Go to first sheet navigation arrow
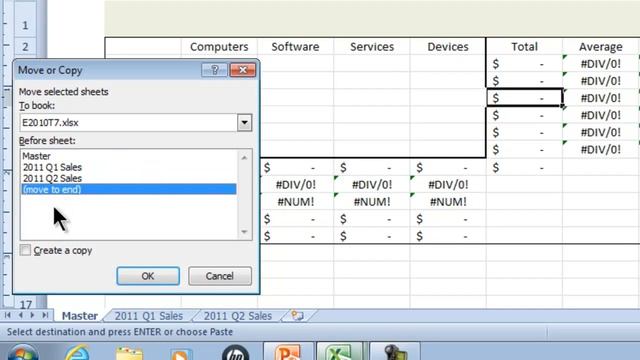This screenshot has height=360, width=640. click(x=7, y=315)
